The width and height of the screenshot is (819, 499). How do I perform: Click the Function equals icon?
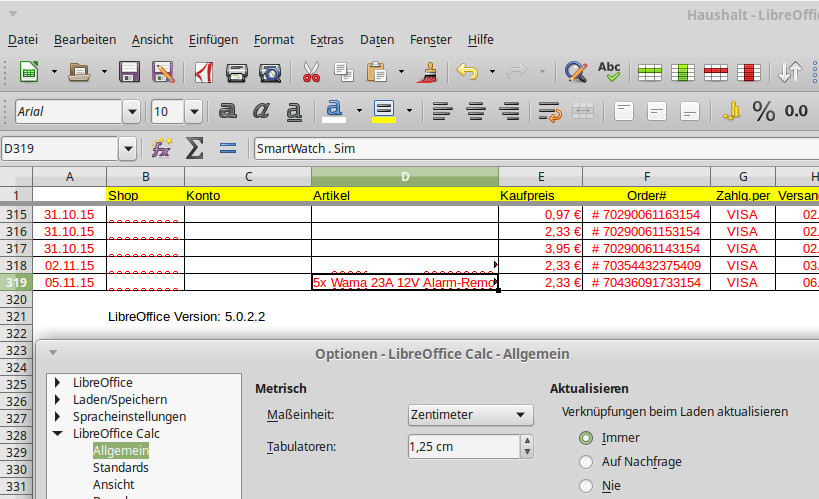coord(228,148)
